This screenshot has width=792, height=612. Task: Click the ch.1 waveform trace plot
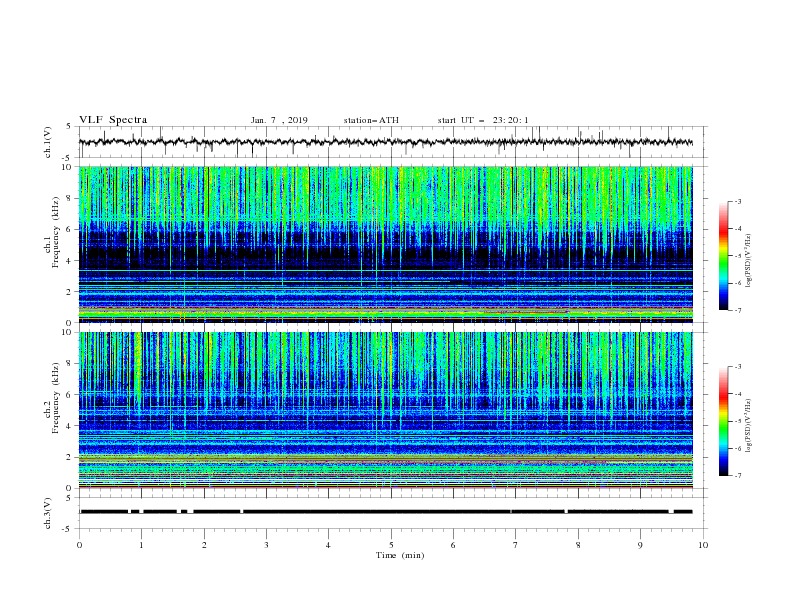click(x=386, y=142)
